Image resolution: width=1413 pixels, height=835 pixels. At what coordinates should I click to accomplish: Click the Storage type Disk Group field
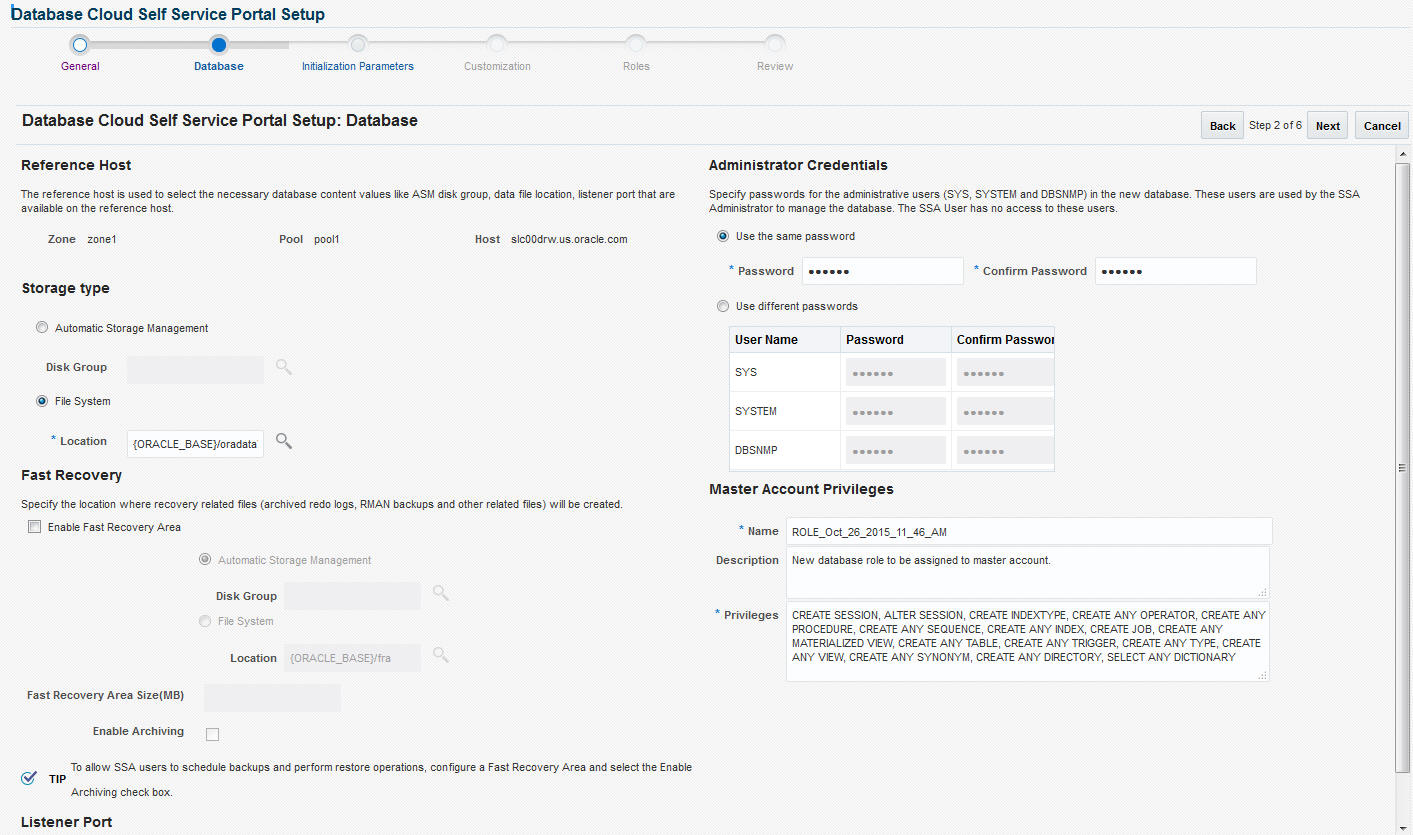[195, 370]
